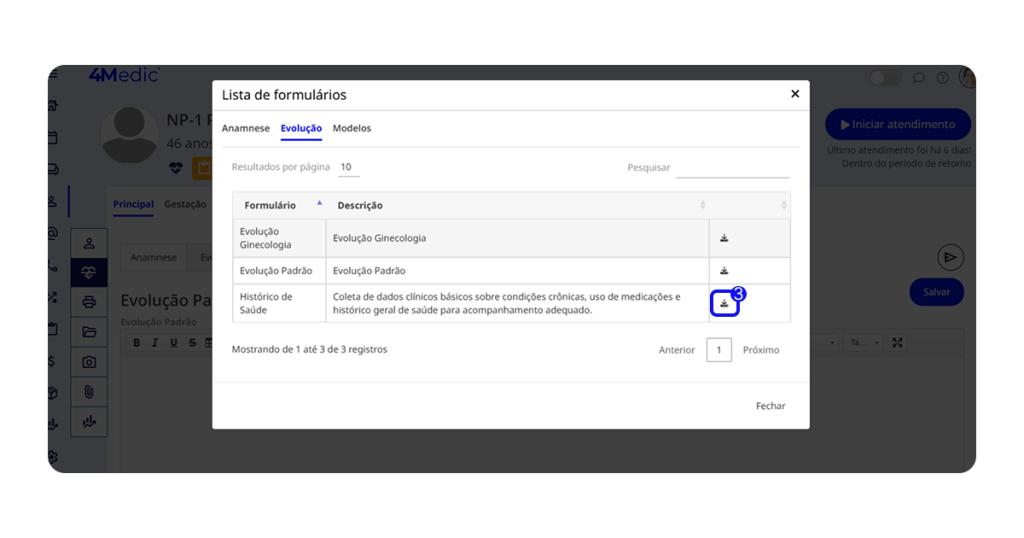Go to Próximo page
Image resolution: width=1024 pixels, height=538 pixels.
coord(761,350)
